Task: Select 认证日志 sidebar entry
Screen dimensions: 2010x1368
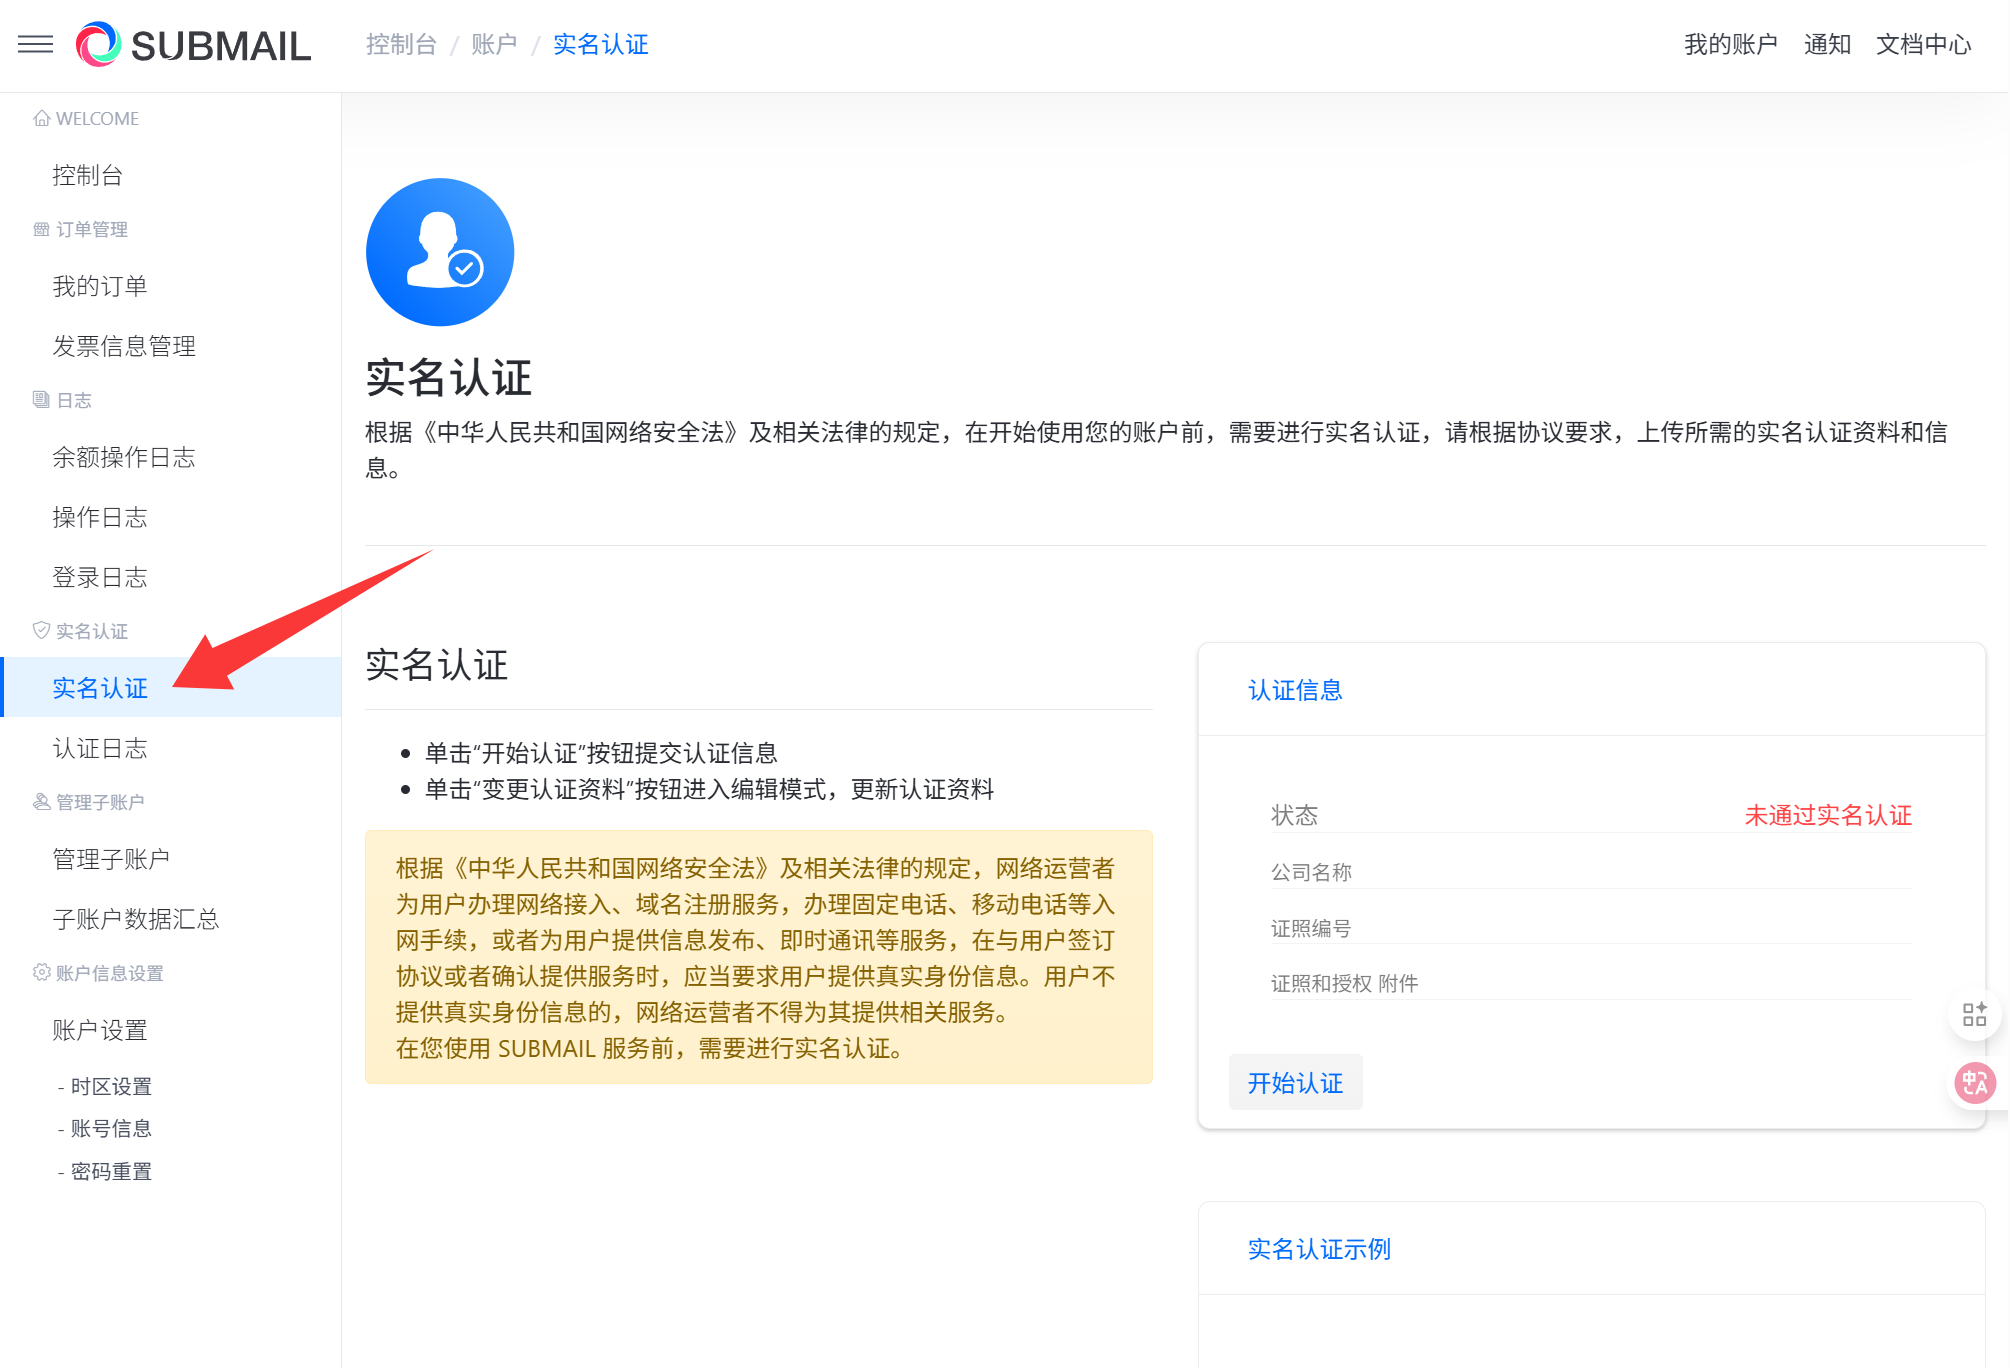Action: [100, 748]
